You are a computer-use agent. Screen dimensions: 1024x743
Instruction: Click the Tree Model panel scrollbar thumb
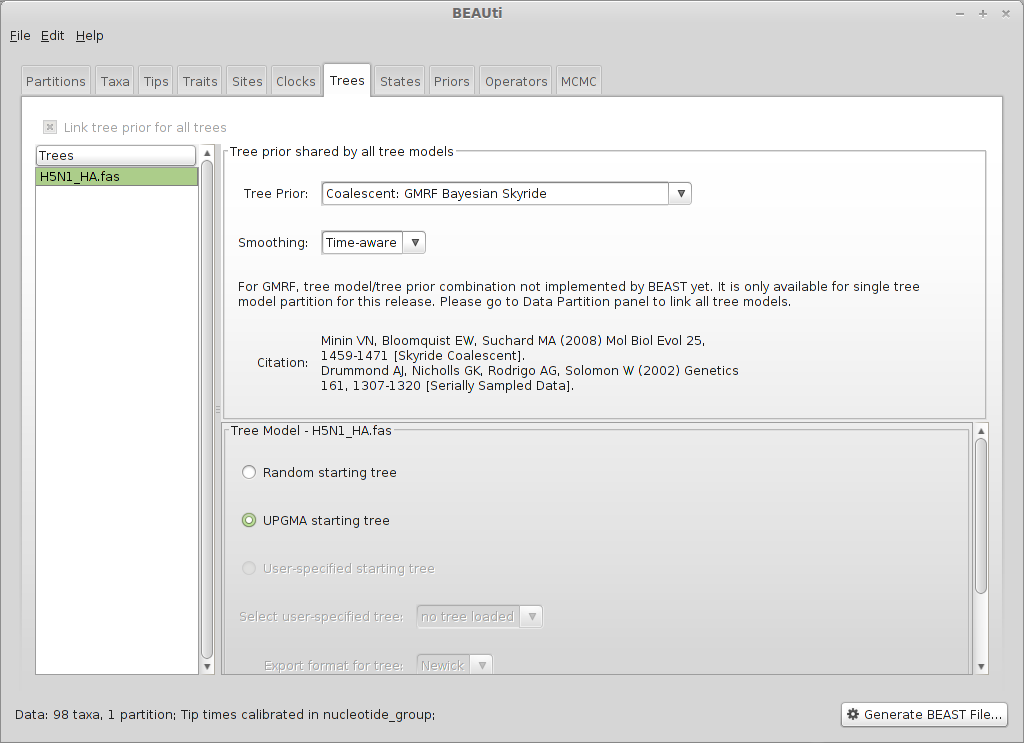tap(981, 516)
